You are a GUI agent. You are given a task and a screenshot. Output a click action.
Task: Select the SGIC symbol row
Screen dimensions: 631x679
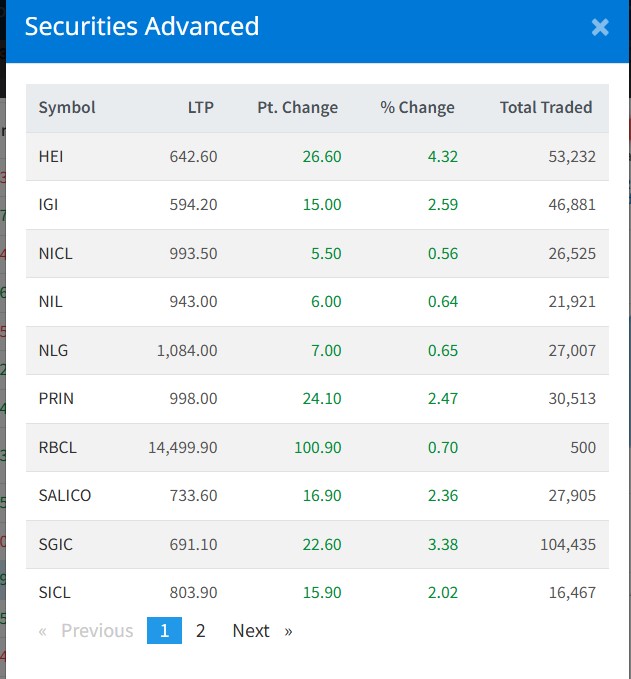click(55, 544)
